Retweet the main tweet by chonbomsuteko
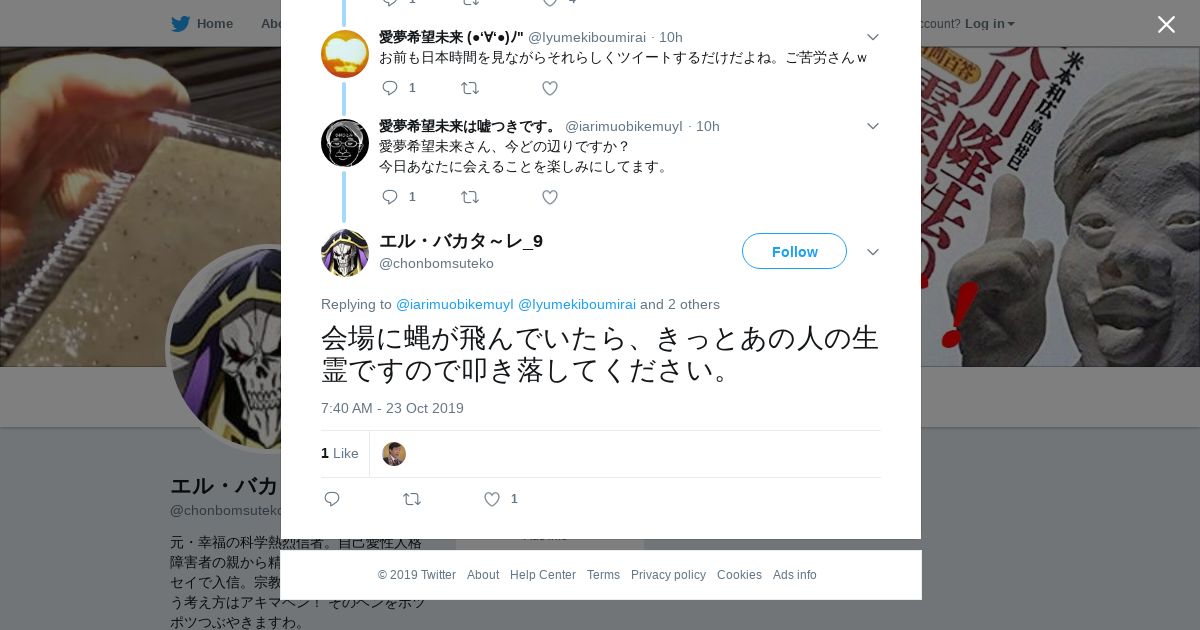The height and width of the screenshot is (630, 1200). [x=412, y=499]
